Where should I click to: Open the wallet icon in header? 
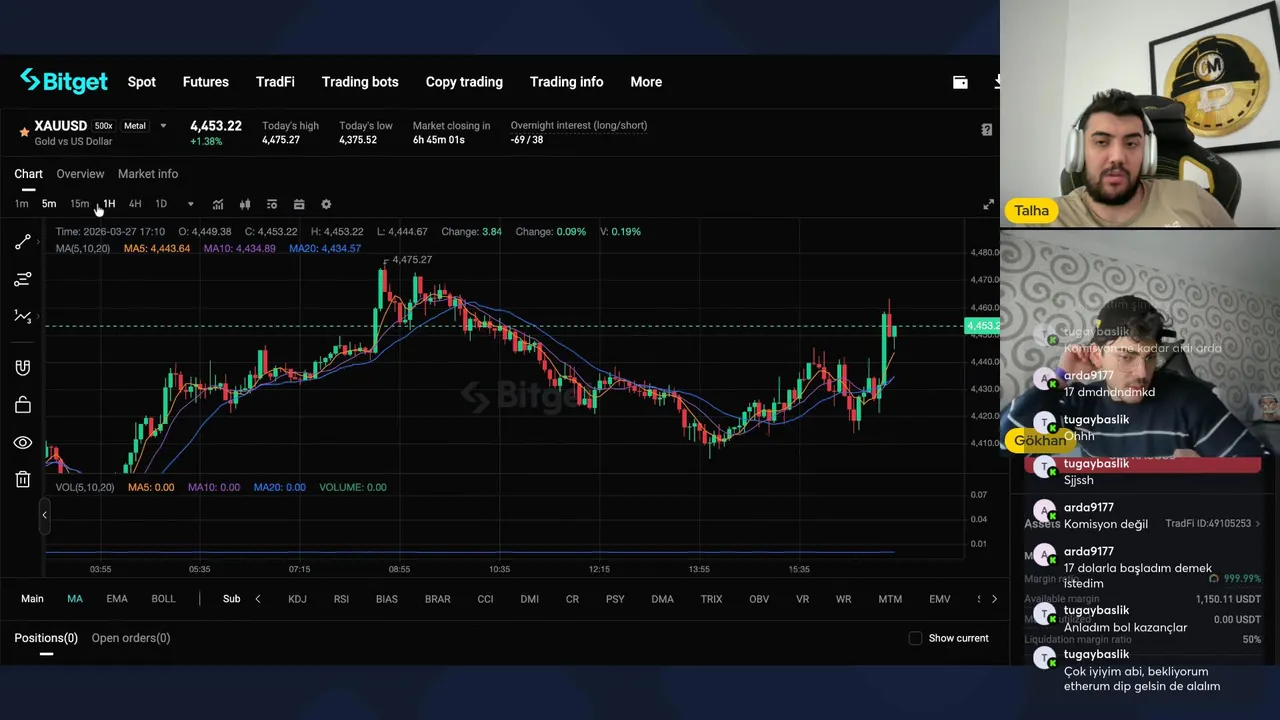[x=960, y=82]
